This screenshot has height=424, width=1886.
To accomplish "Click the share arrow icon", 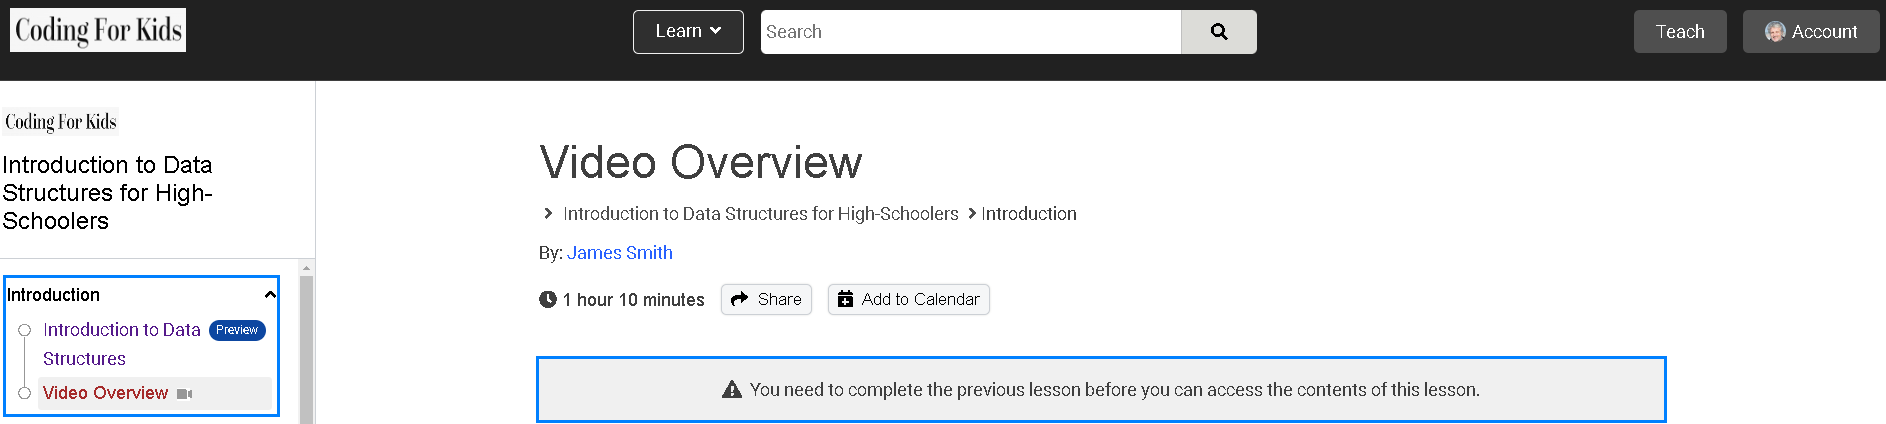I will [x=740, y=299].
